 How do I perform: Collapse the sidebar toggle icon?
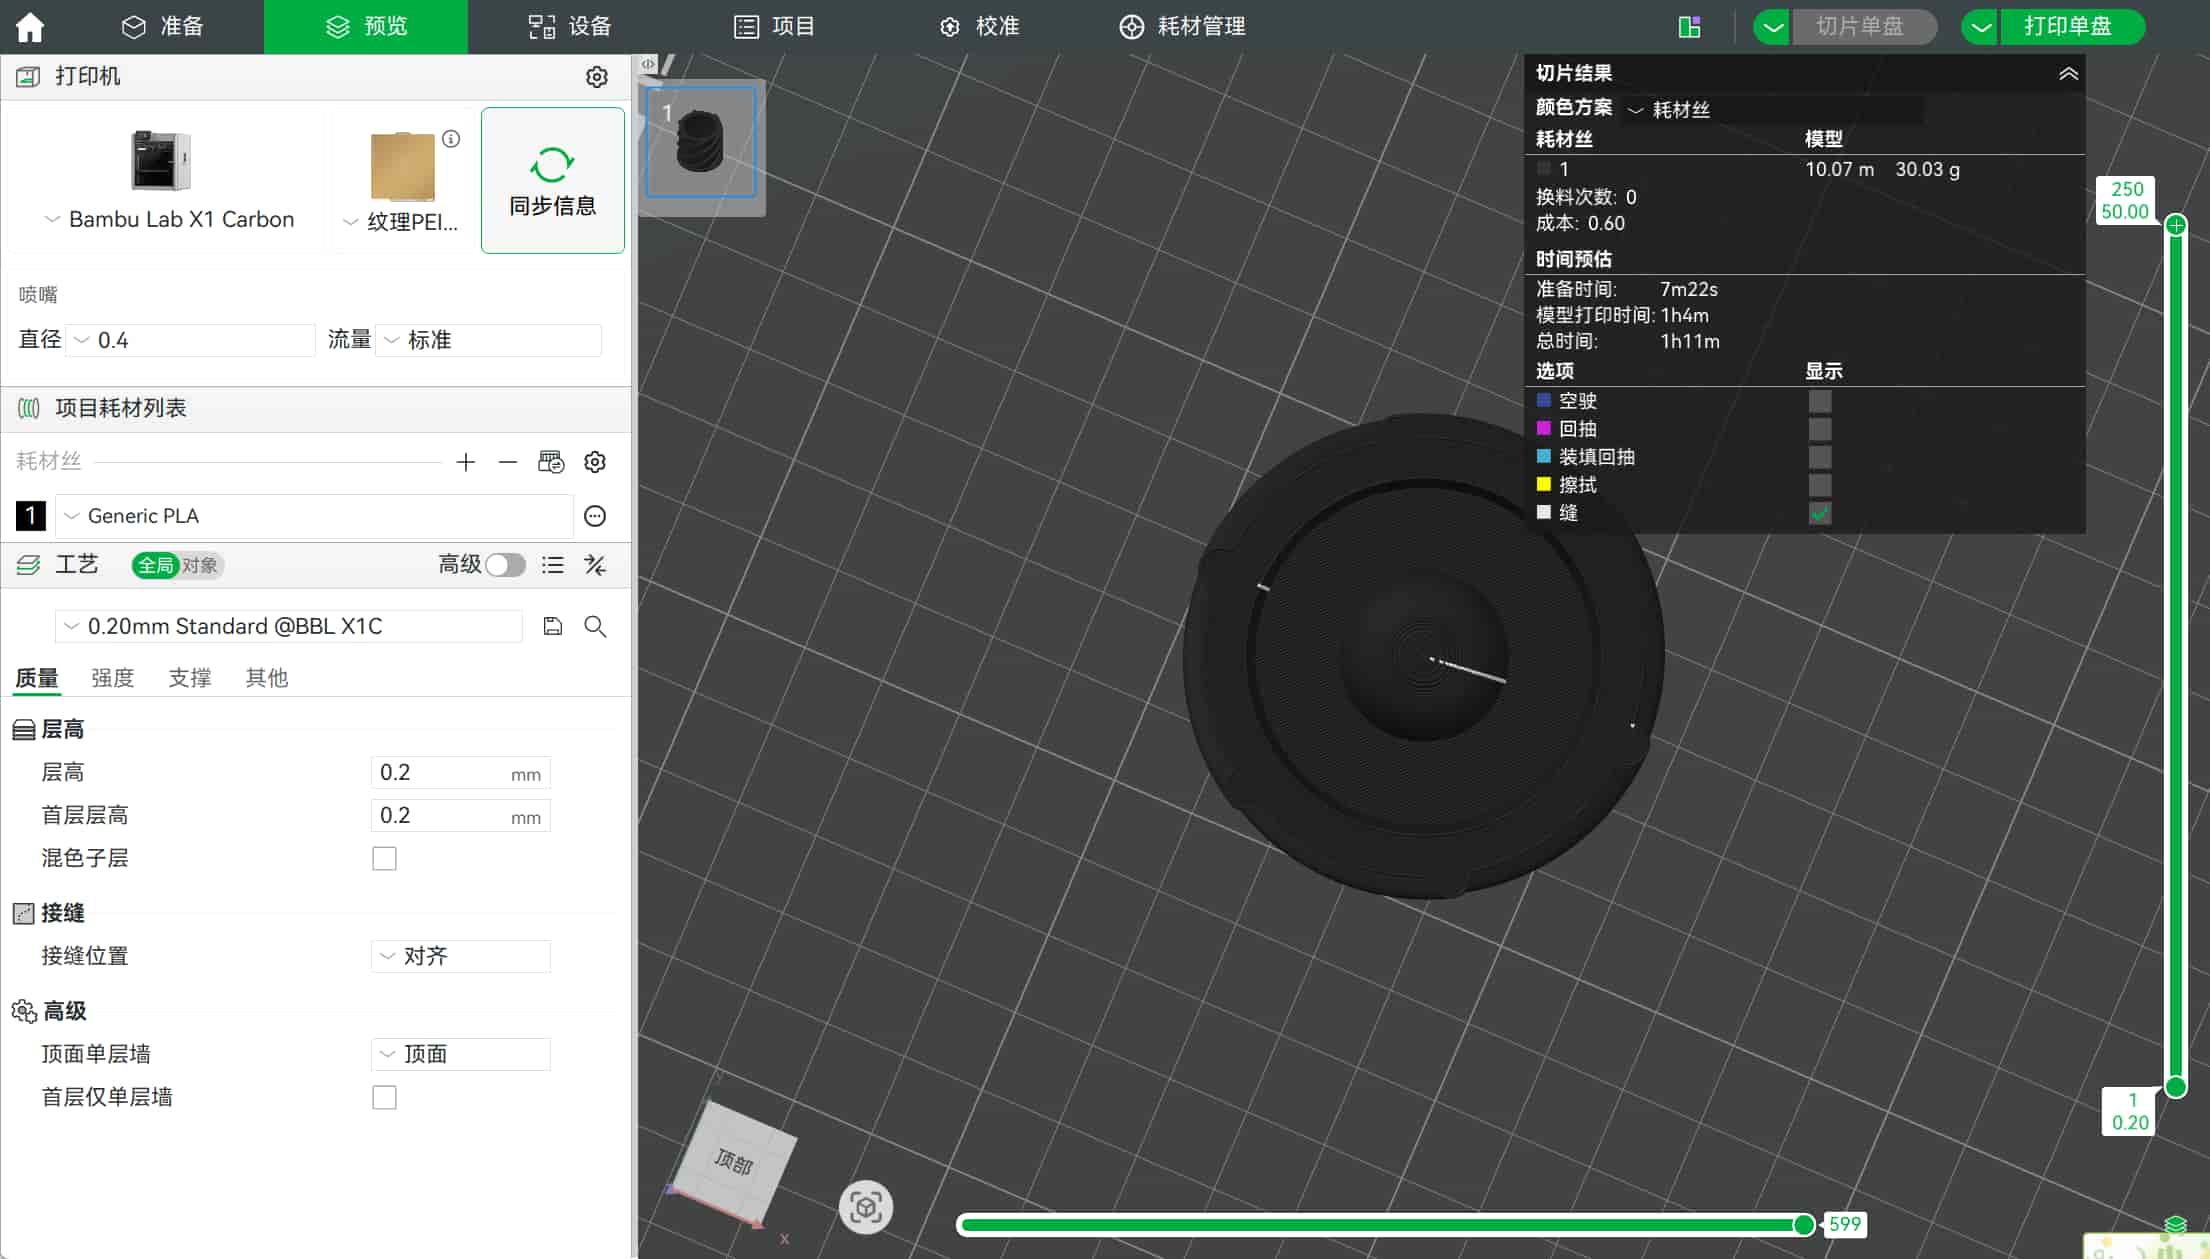[x=648, y=64]
